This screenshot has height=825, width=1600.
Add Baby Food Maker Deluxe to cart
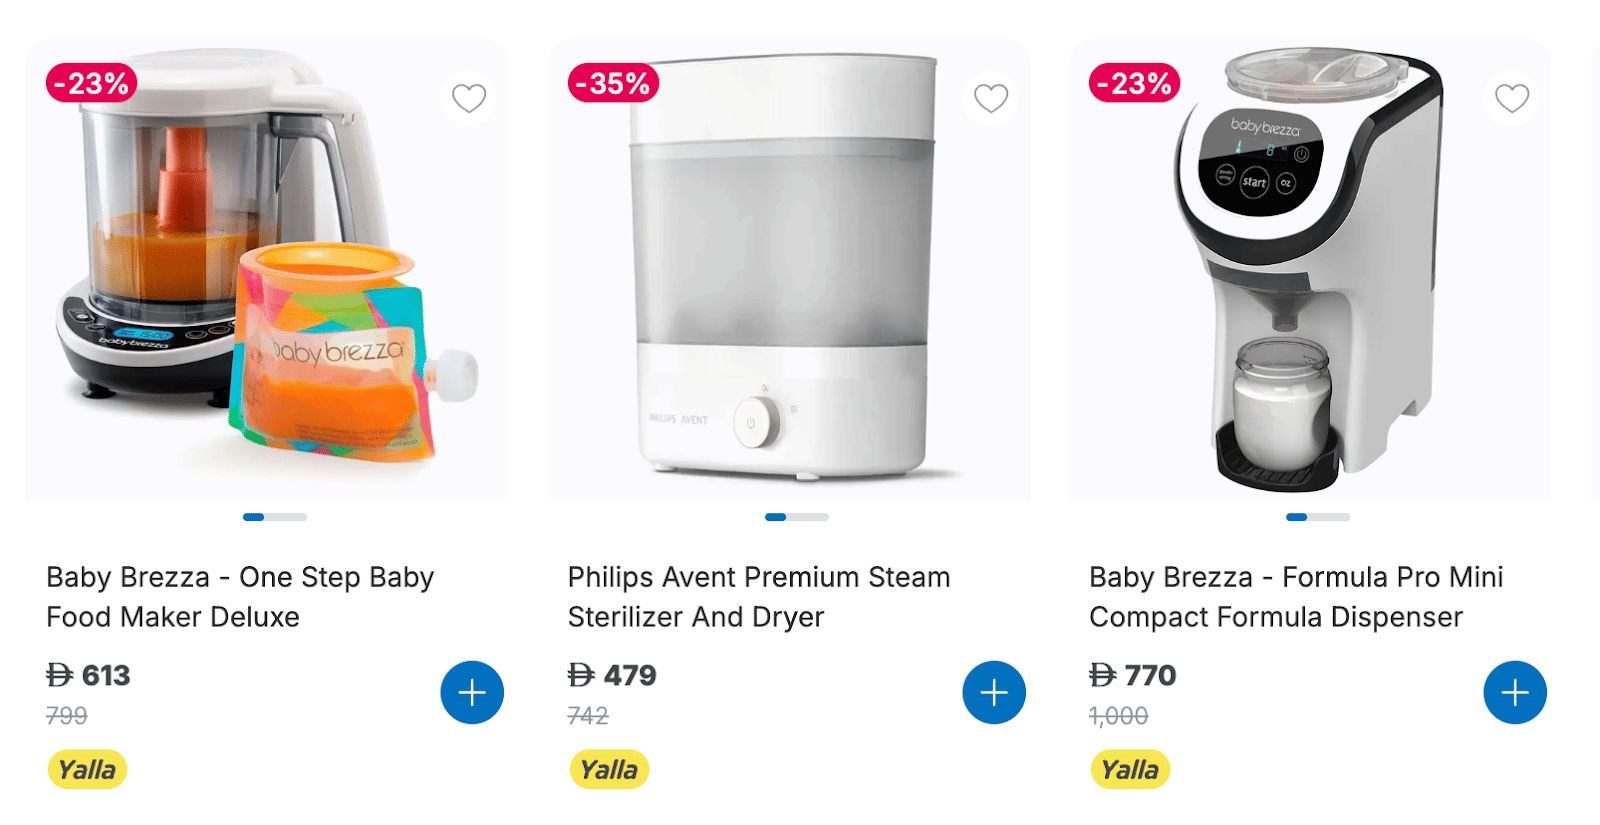click(472, 692)
